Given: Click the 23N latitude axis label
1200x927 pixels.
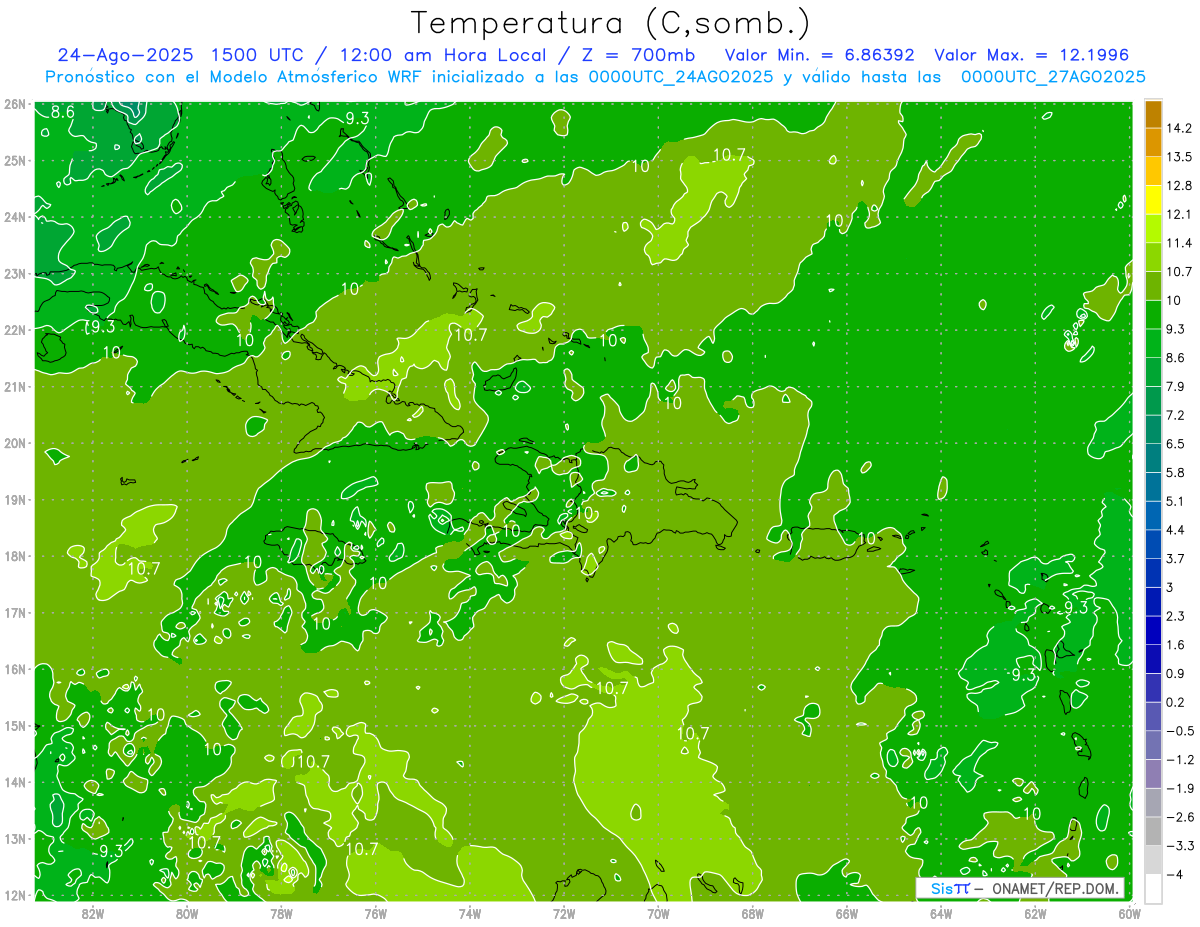Looking at the screenshot, I should coord(15,273).
